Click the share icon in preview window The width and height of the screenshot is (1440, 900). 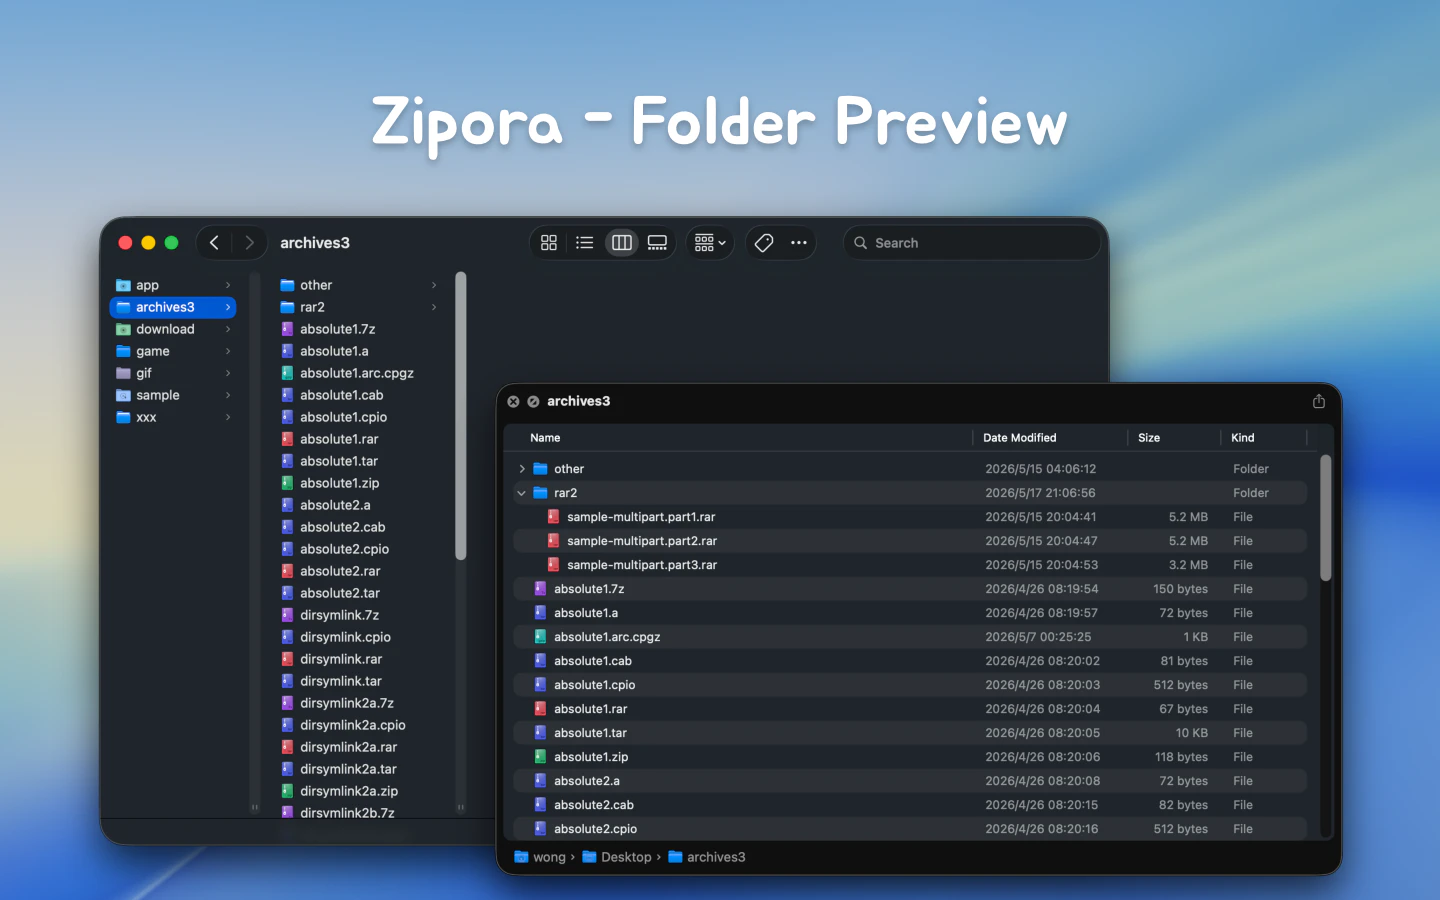click(1319, 401)
